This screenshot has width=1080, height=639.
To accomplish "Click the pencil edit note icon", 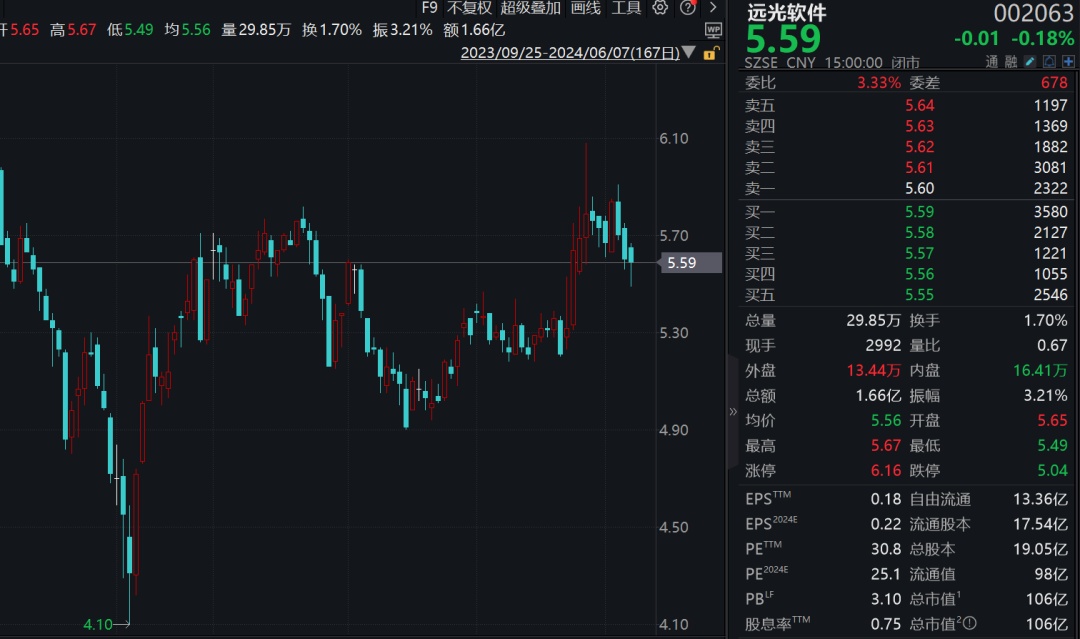I will 1030,62.
